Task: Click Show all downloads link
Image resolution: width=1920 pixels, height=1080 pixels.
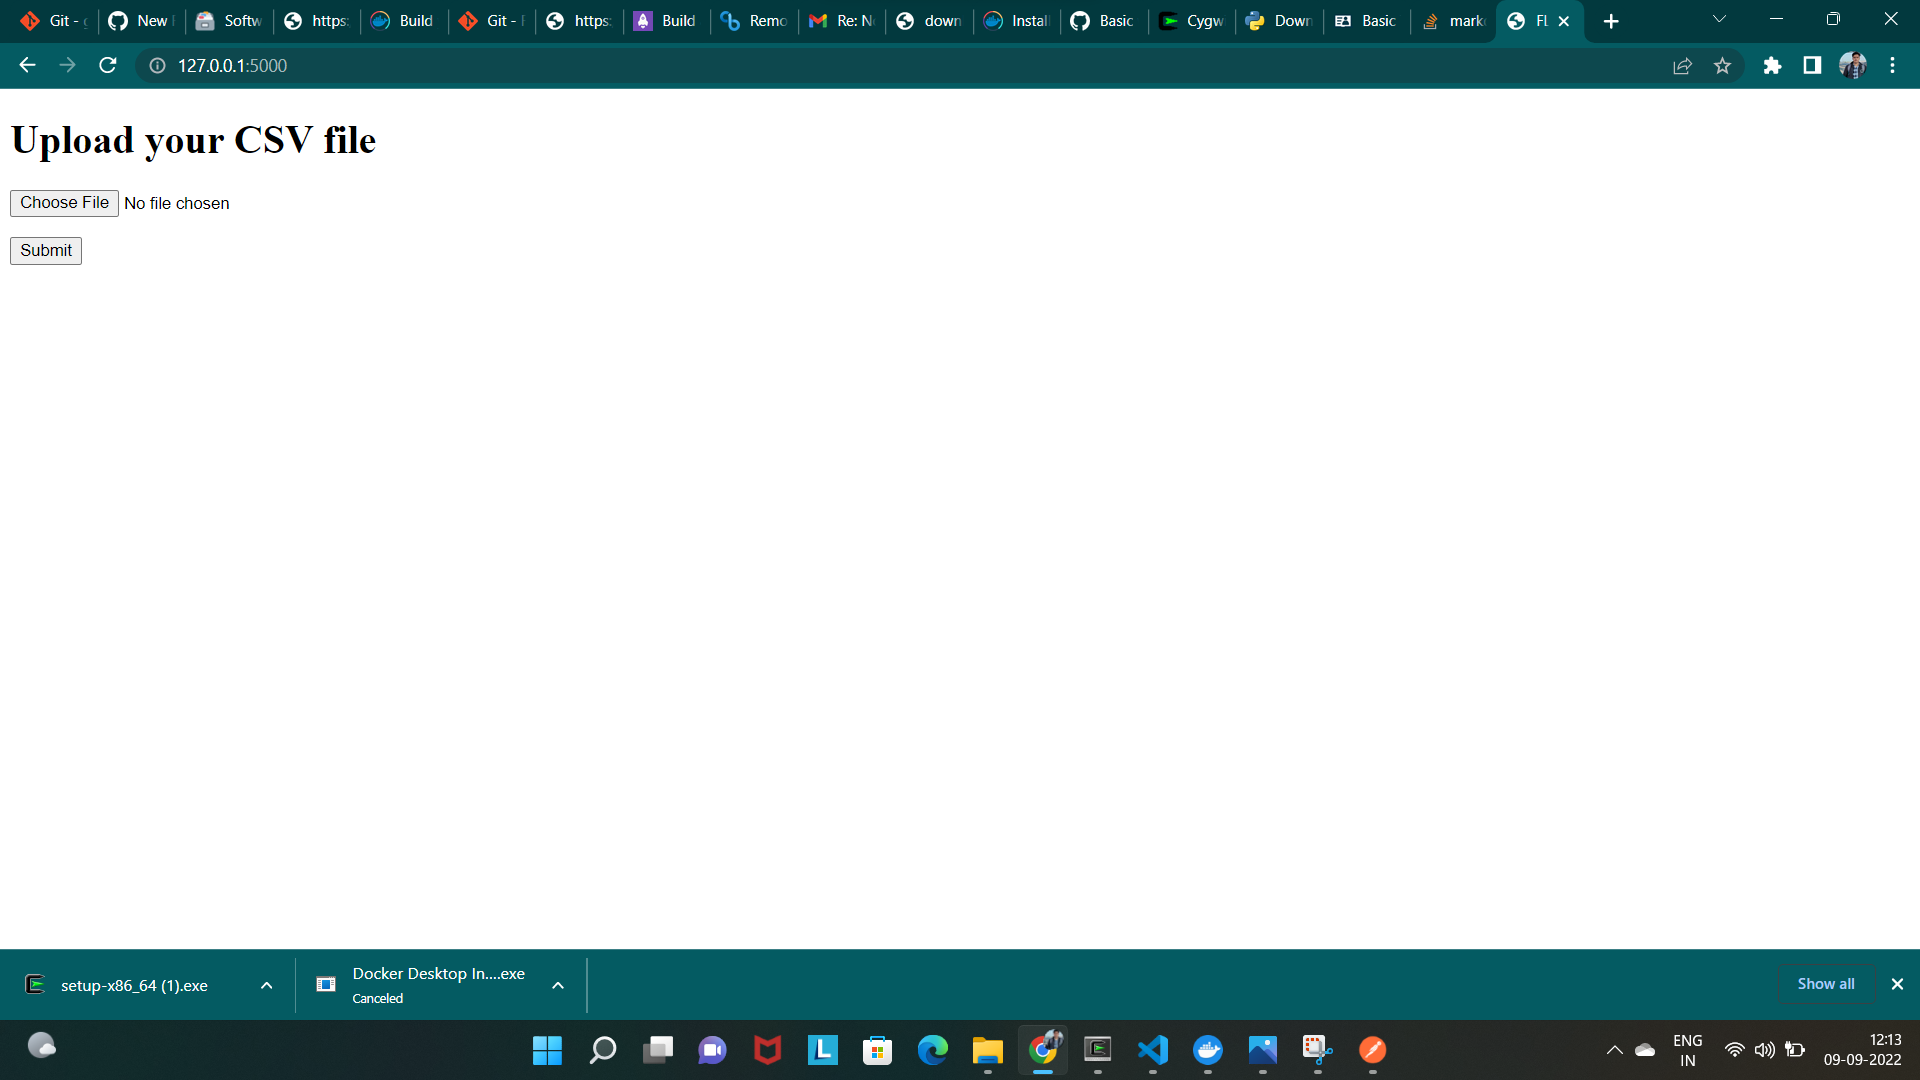Action: click(1825, 984)
